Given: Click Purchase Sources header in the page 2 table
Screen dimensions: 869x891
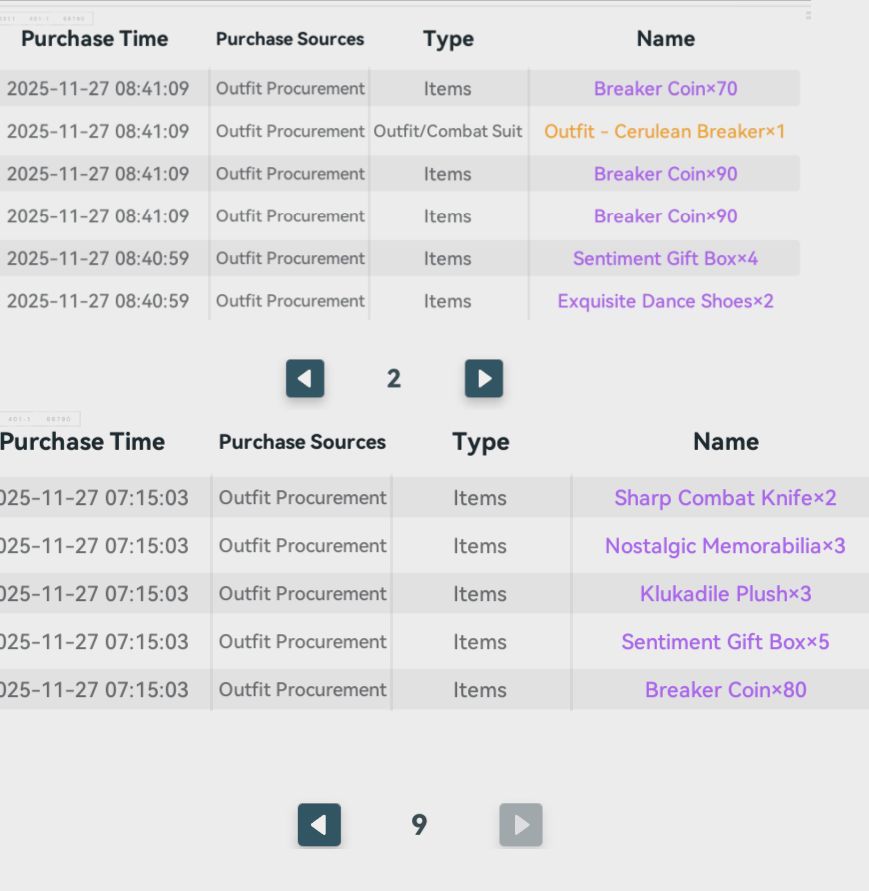Looking at the screenshot, I should [290, 39].
